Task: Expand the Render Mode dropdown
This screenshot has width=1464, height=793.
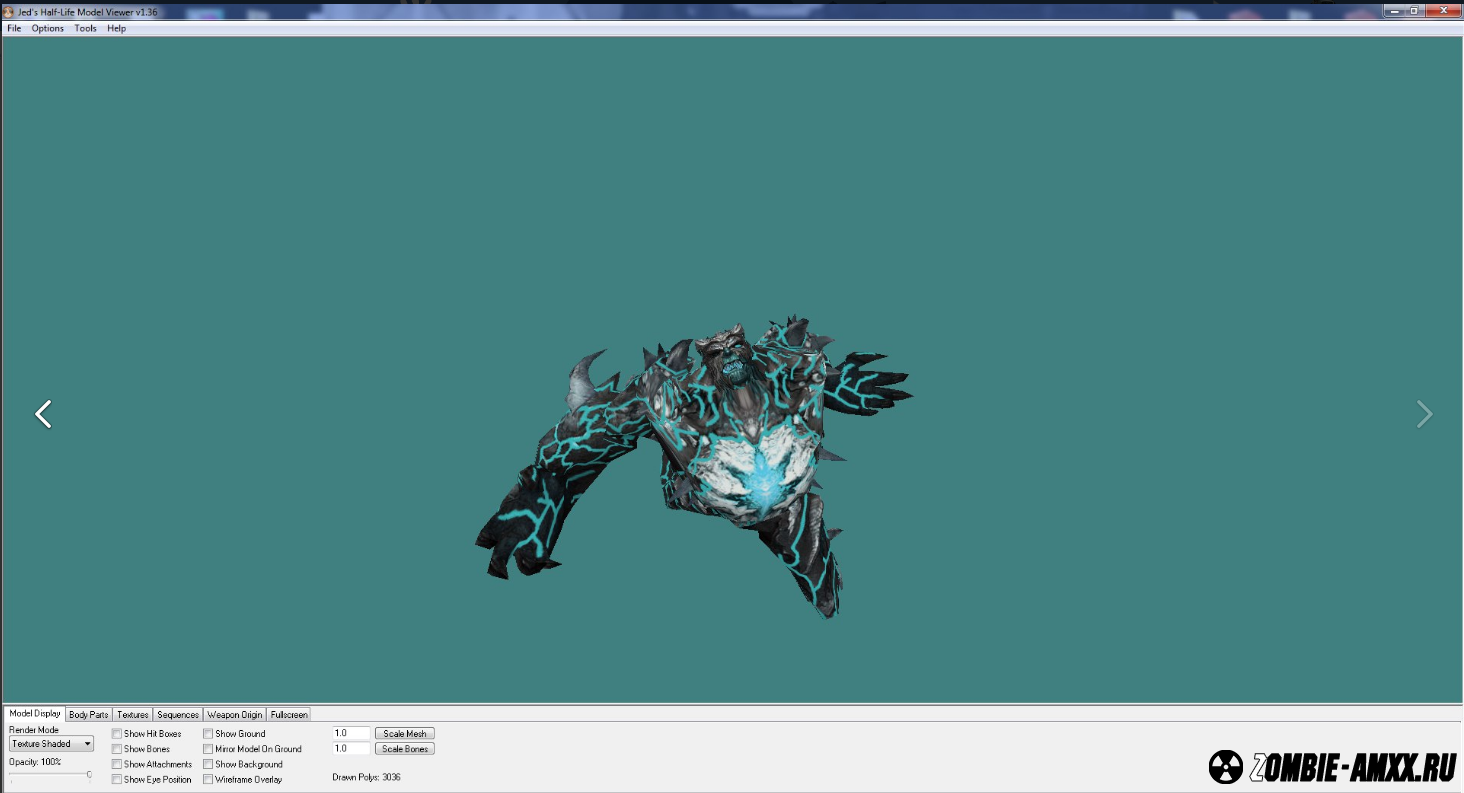Action: 51,744
